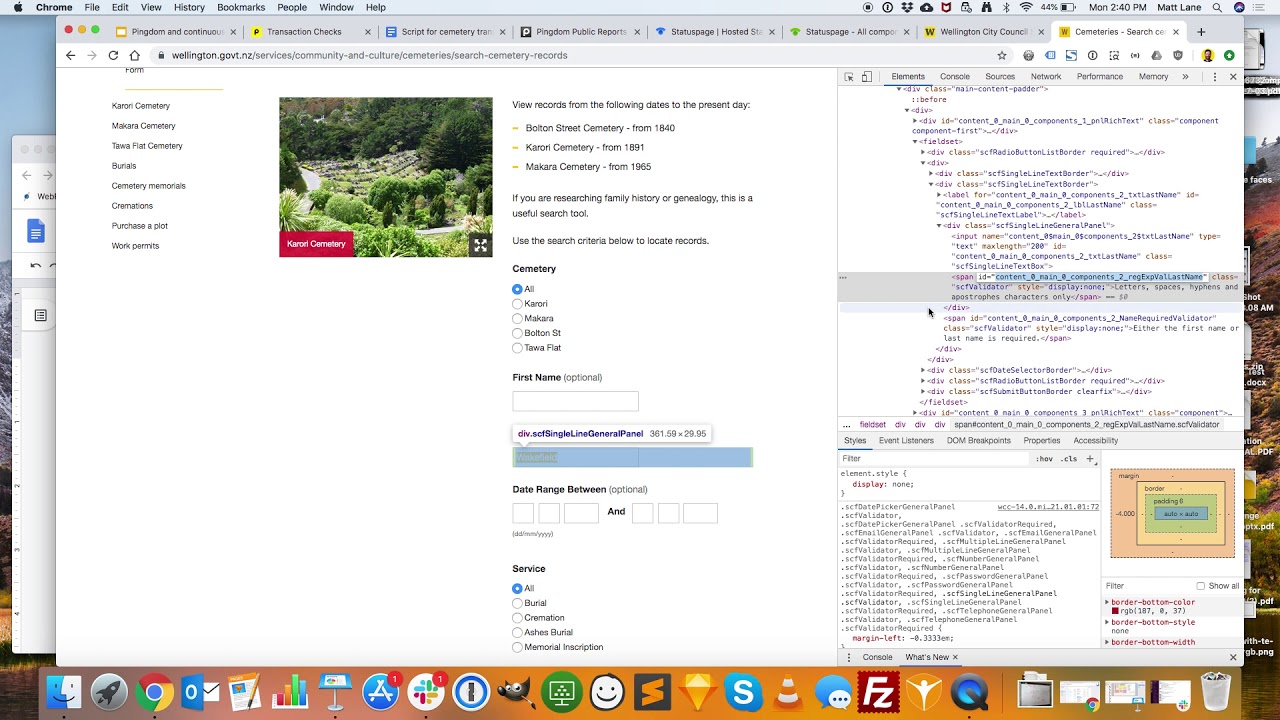Expand the scfDateSelectorBorder div node
Viewport: 1280px width, 720px height.
(923, 370)
